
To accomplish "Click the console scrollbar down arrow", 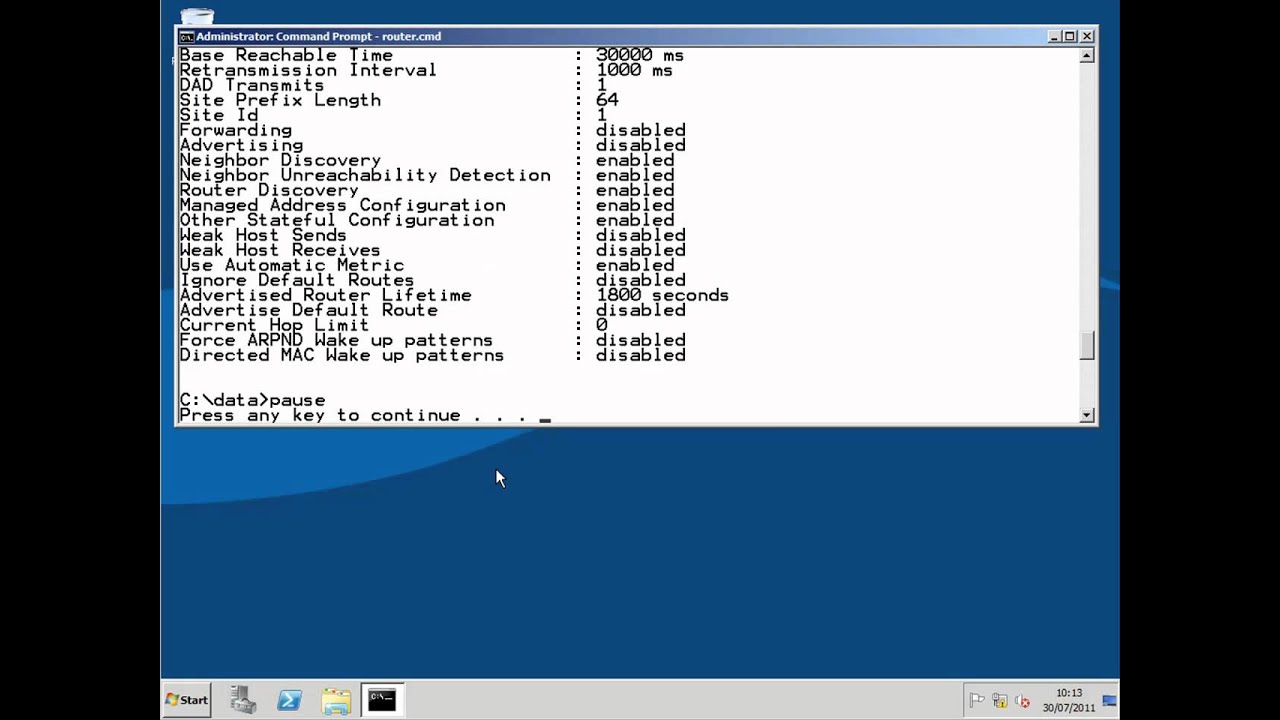I will coord(1087,415).
